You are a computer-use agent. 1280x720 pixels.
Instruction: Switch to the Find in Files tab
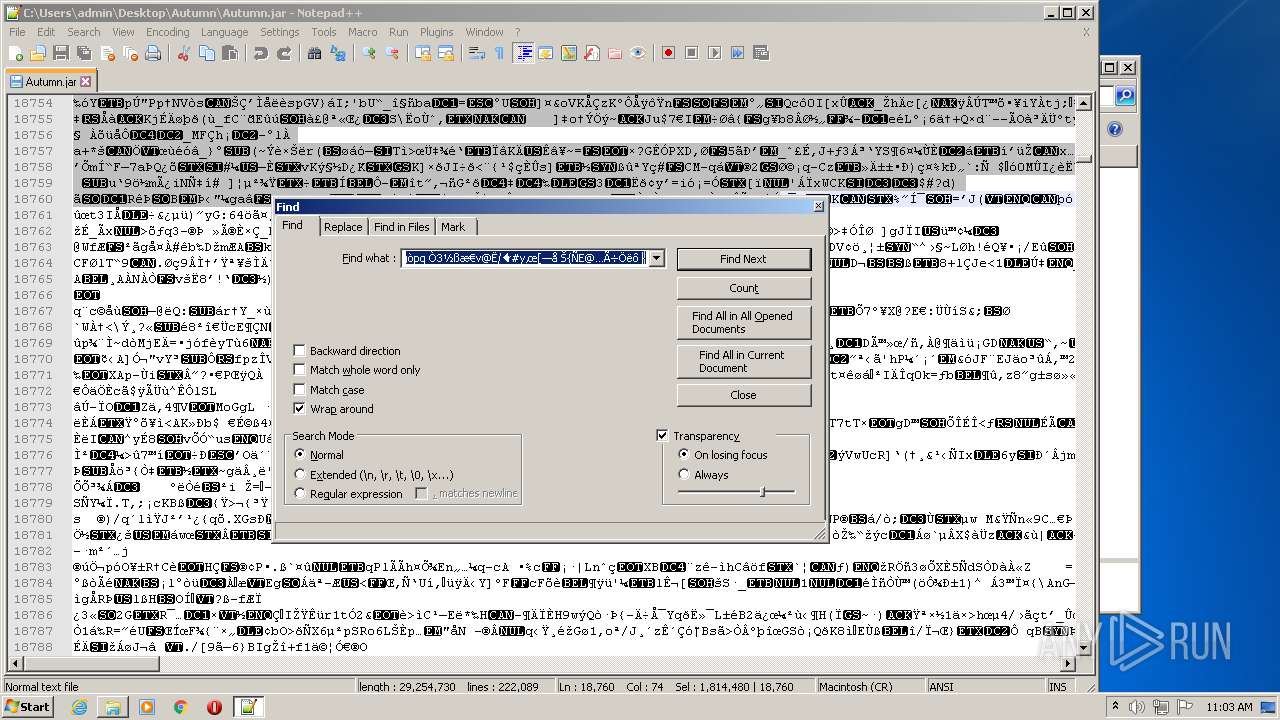click(x=401, y=227)
